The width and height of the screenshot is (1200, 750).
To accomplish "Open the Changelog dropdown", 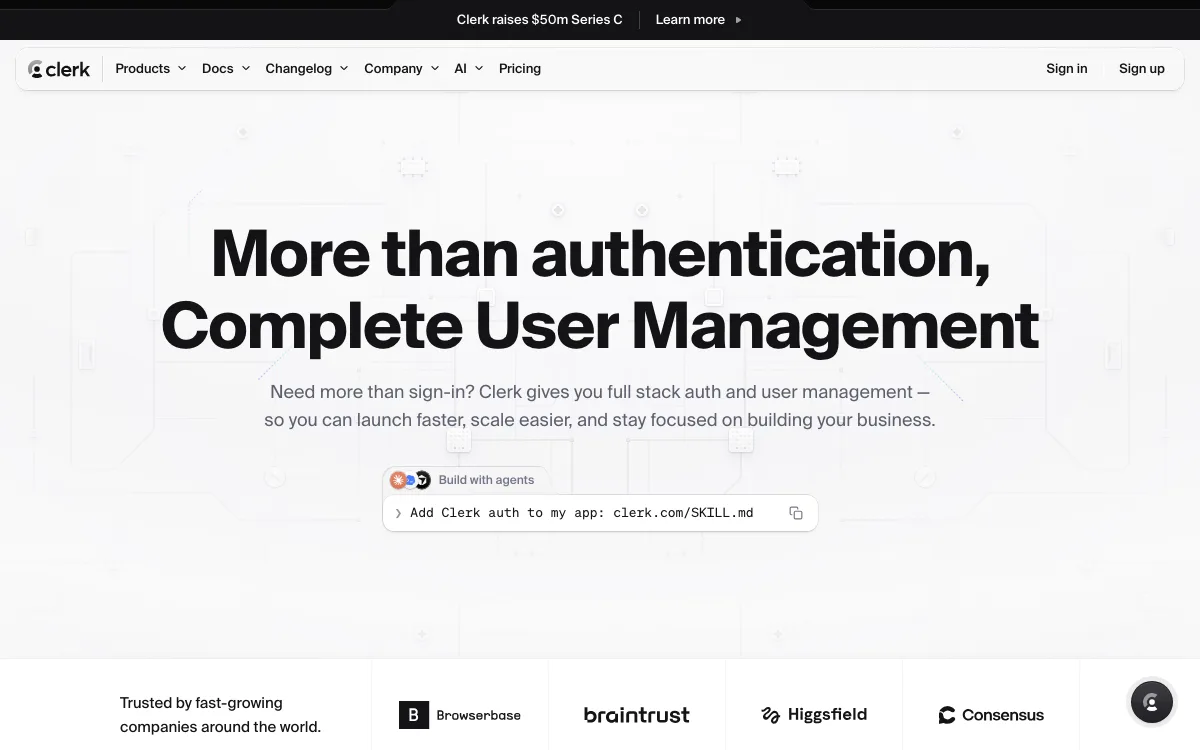I will pos(307,69).
